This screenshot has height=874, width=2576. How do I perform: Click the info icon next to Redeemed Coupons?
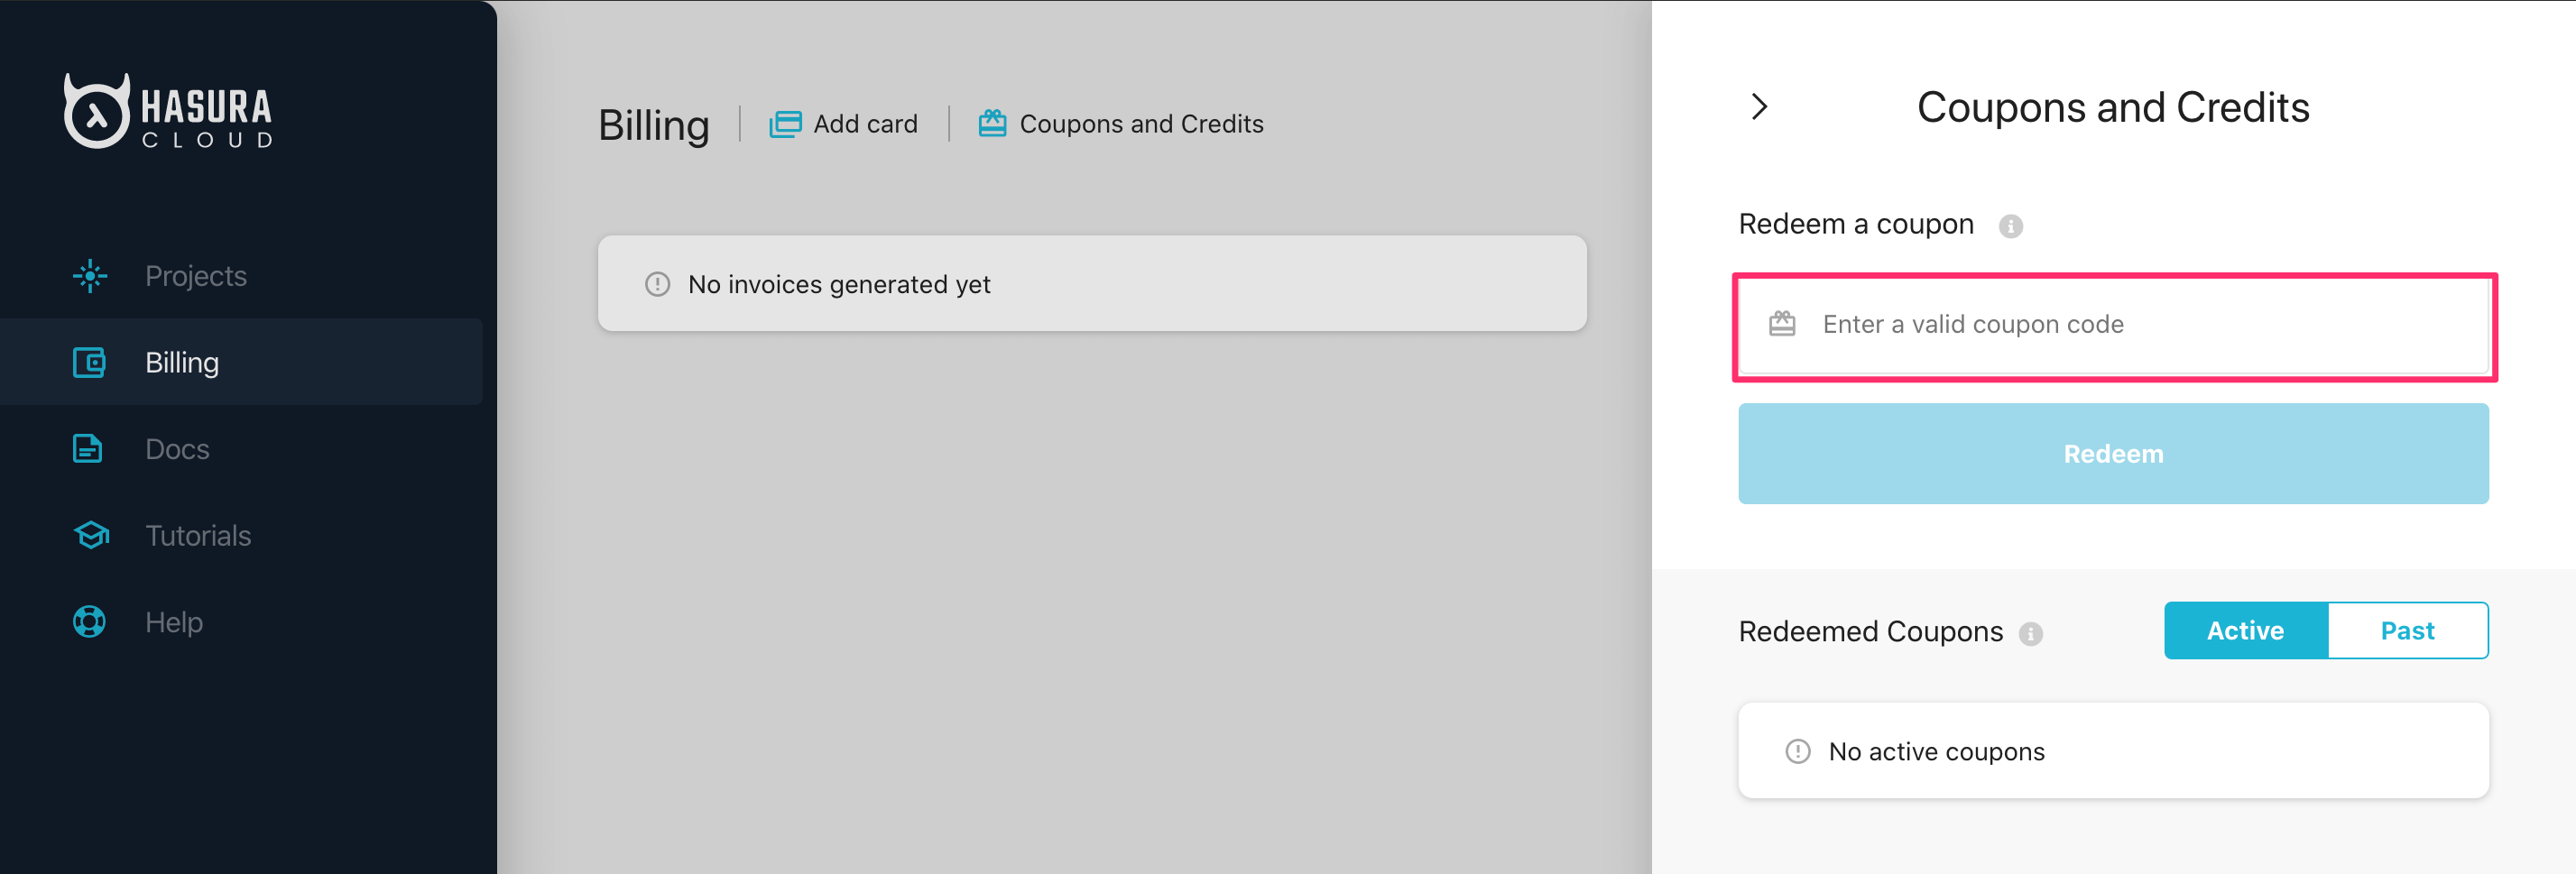pyautogui.click(x=2031, y=632)
